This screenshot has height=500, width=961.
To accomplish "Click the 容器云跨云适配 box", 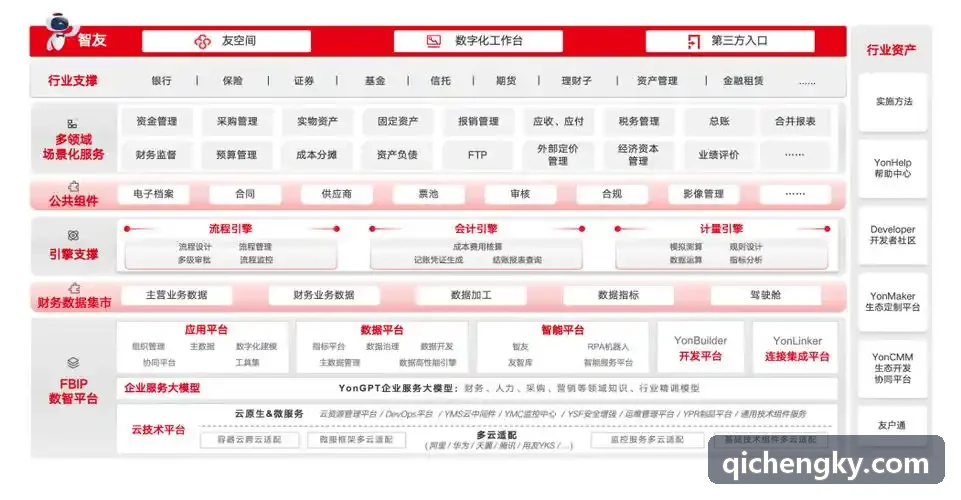I will pos(249,439).
